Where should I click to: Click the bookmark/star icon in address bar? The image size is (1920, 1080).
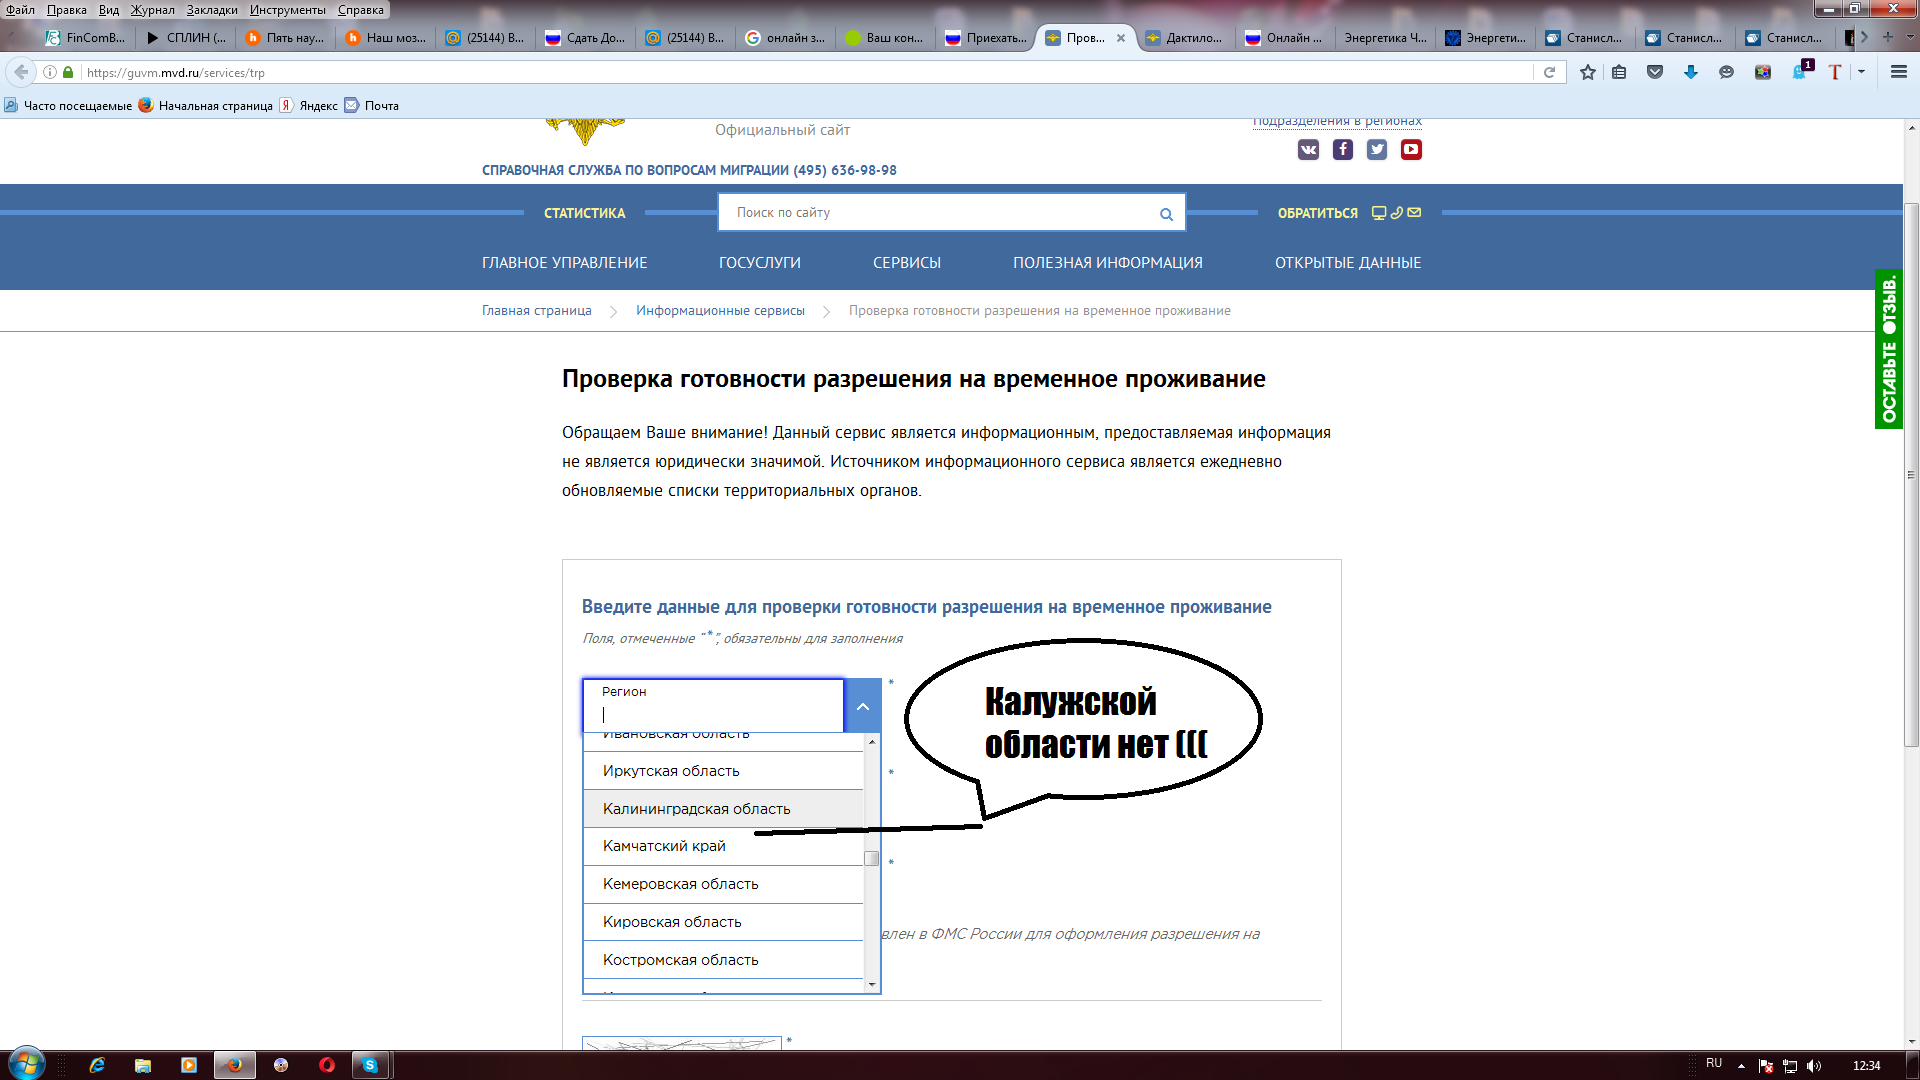coord(1590,73)
